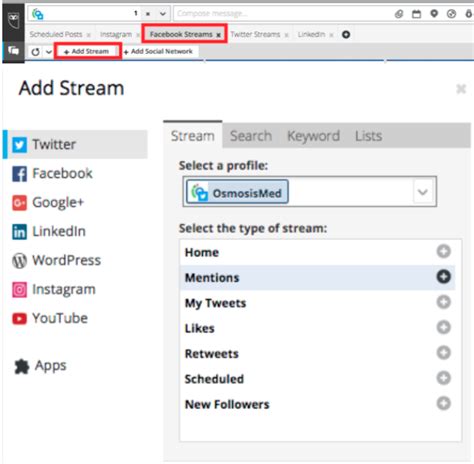The width and height of the screenshot is (474, 464).
Task: Select the Keyword tab in dialog
Action: coord(313,136)
